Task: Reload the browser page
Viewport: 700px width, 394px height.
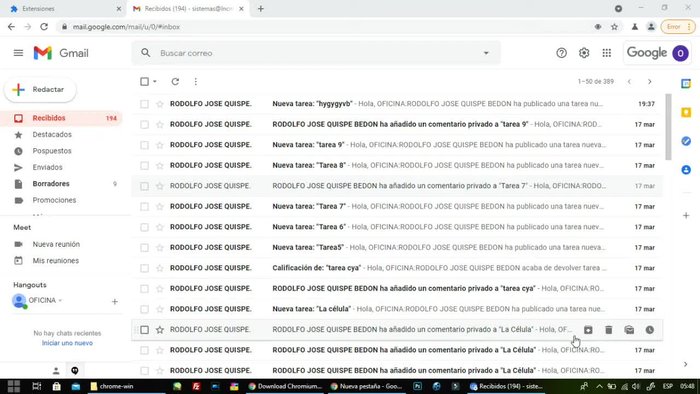Action: 44,27
